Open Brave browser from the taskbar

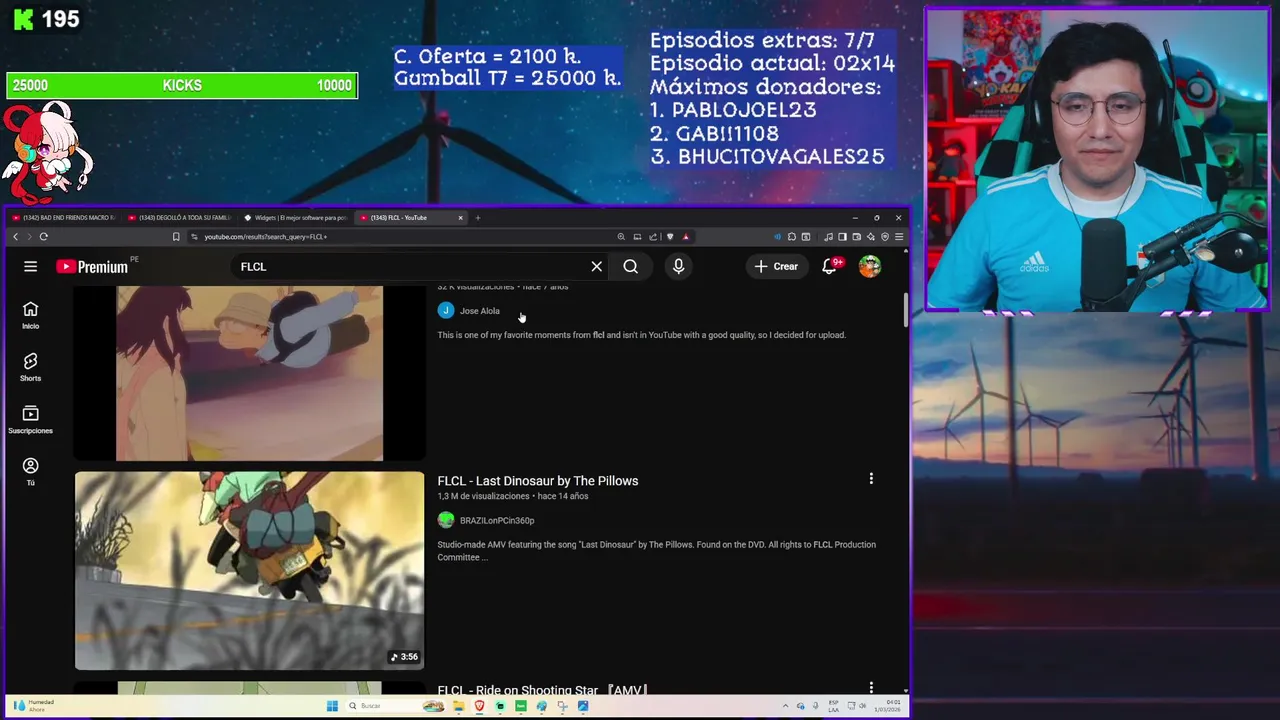(479, 706)
